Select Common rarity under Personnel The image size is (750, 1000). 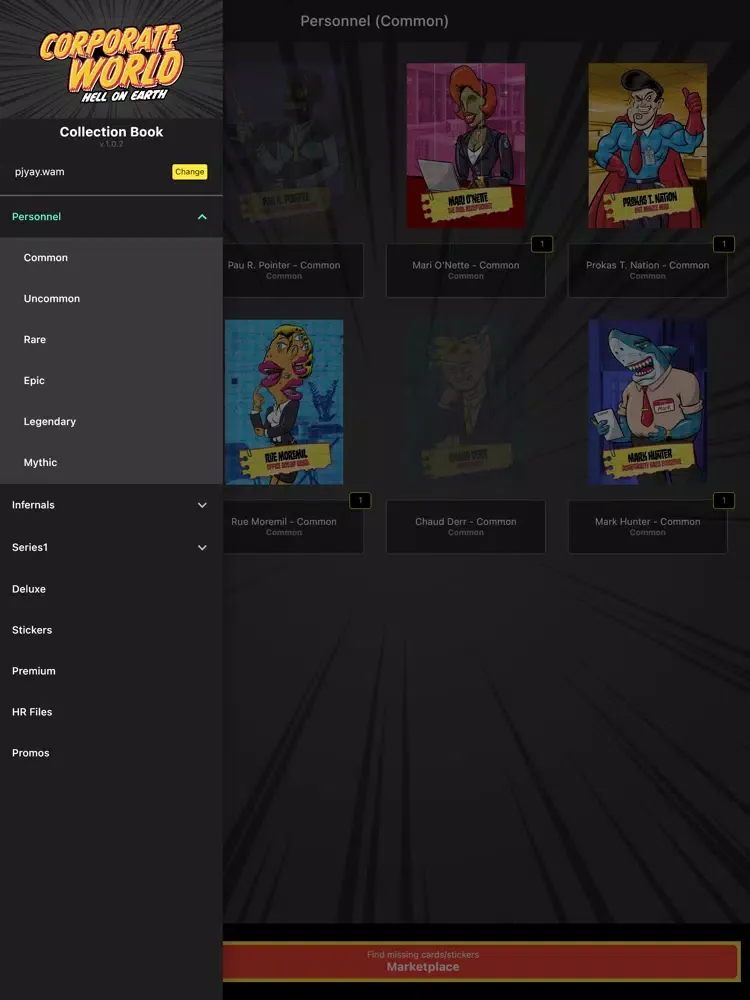click(x=45, y=258)
